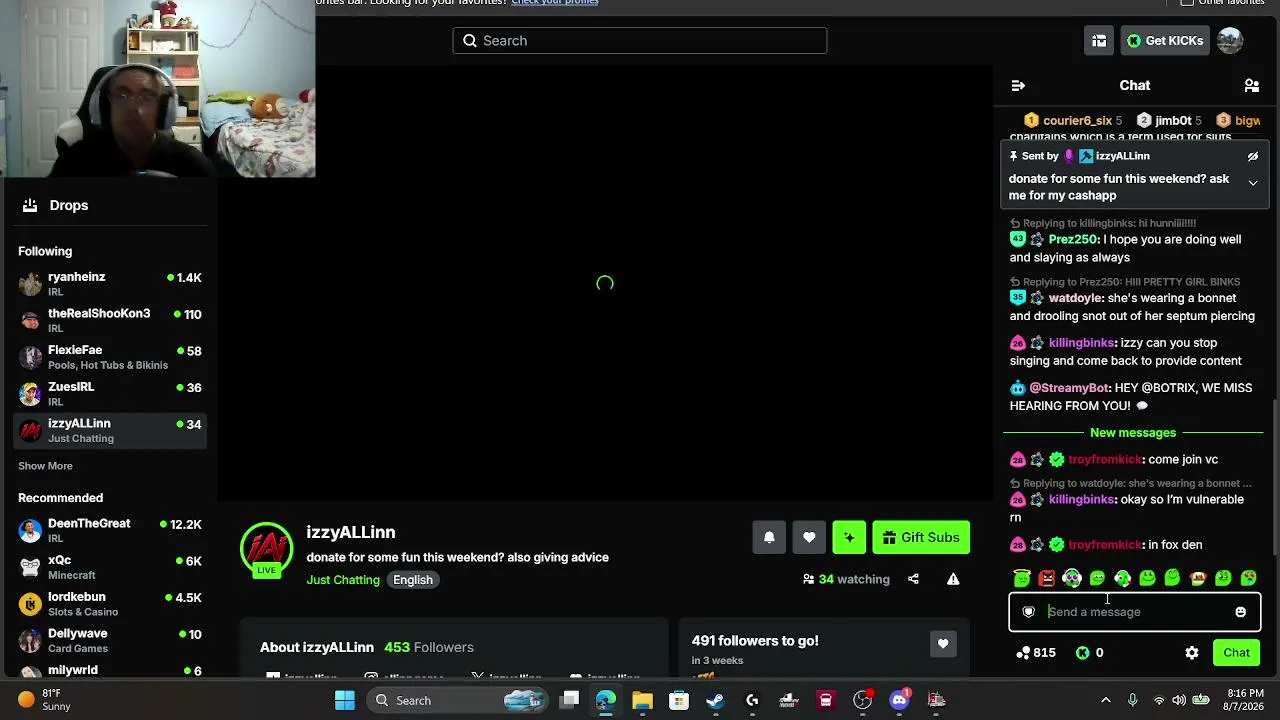Expand the pinned message chevron

click(1252, 183)
